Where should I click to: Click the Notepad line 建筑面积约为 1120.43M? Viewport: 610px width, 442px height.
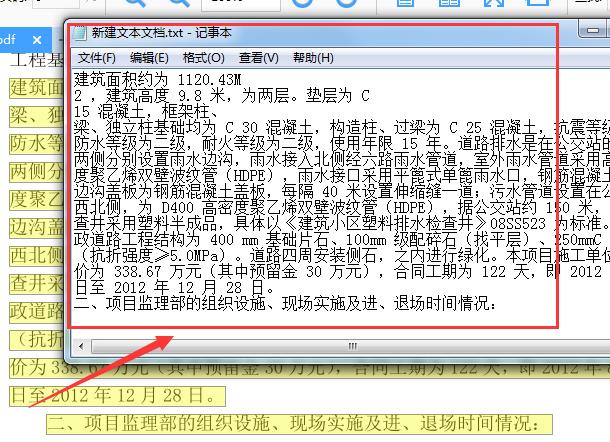click(x=158, y=79)
